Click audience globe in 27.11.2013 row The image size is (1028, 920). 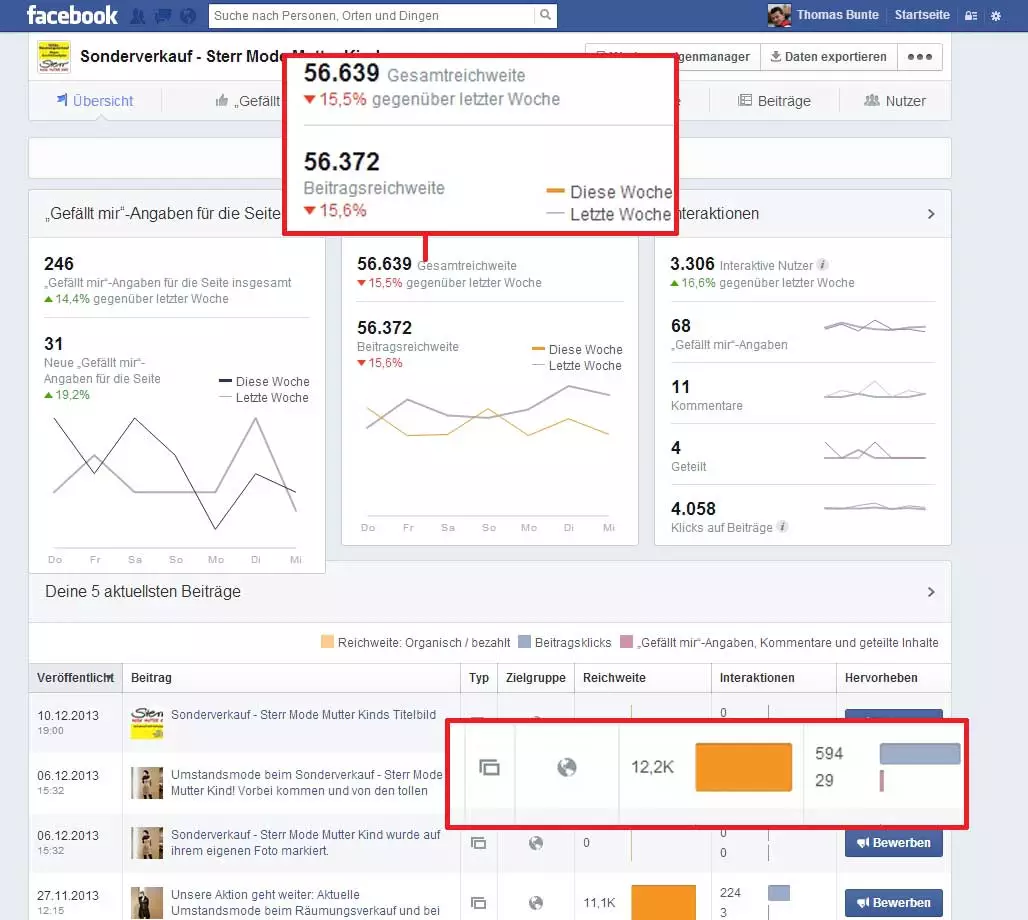pyautogui.click(x=536, y=904)
